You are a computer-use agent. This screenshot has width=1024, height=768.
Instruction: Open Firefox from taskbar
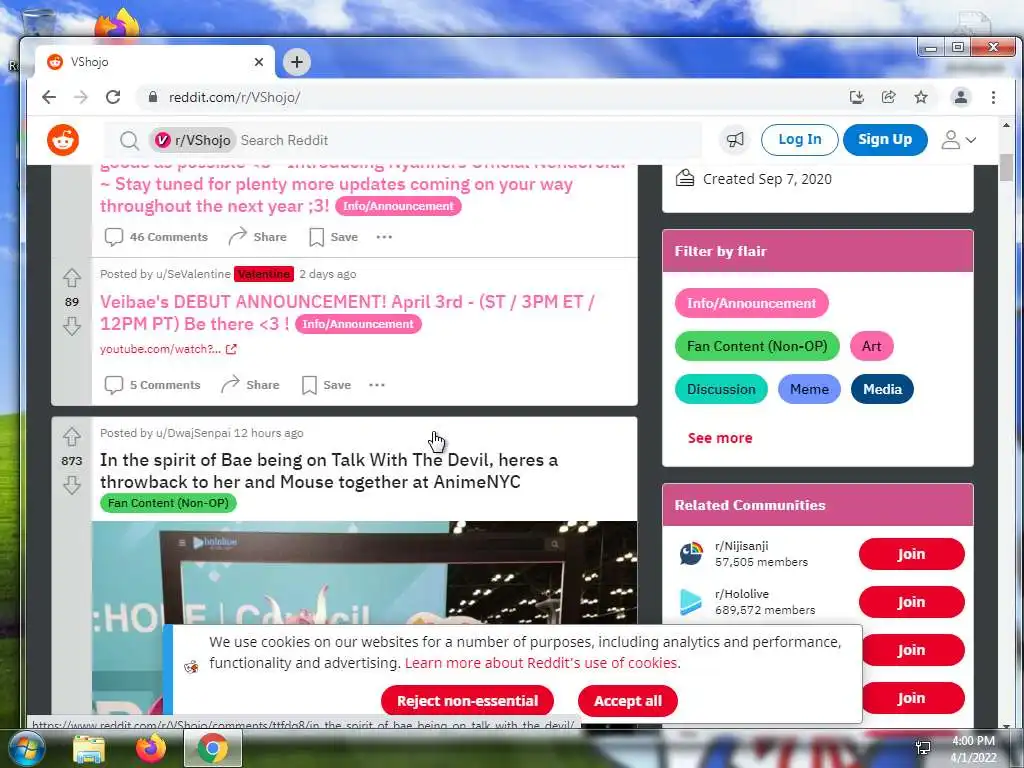(150, 748)
